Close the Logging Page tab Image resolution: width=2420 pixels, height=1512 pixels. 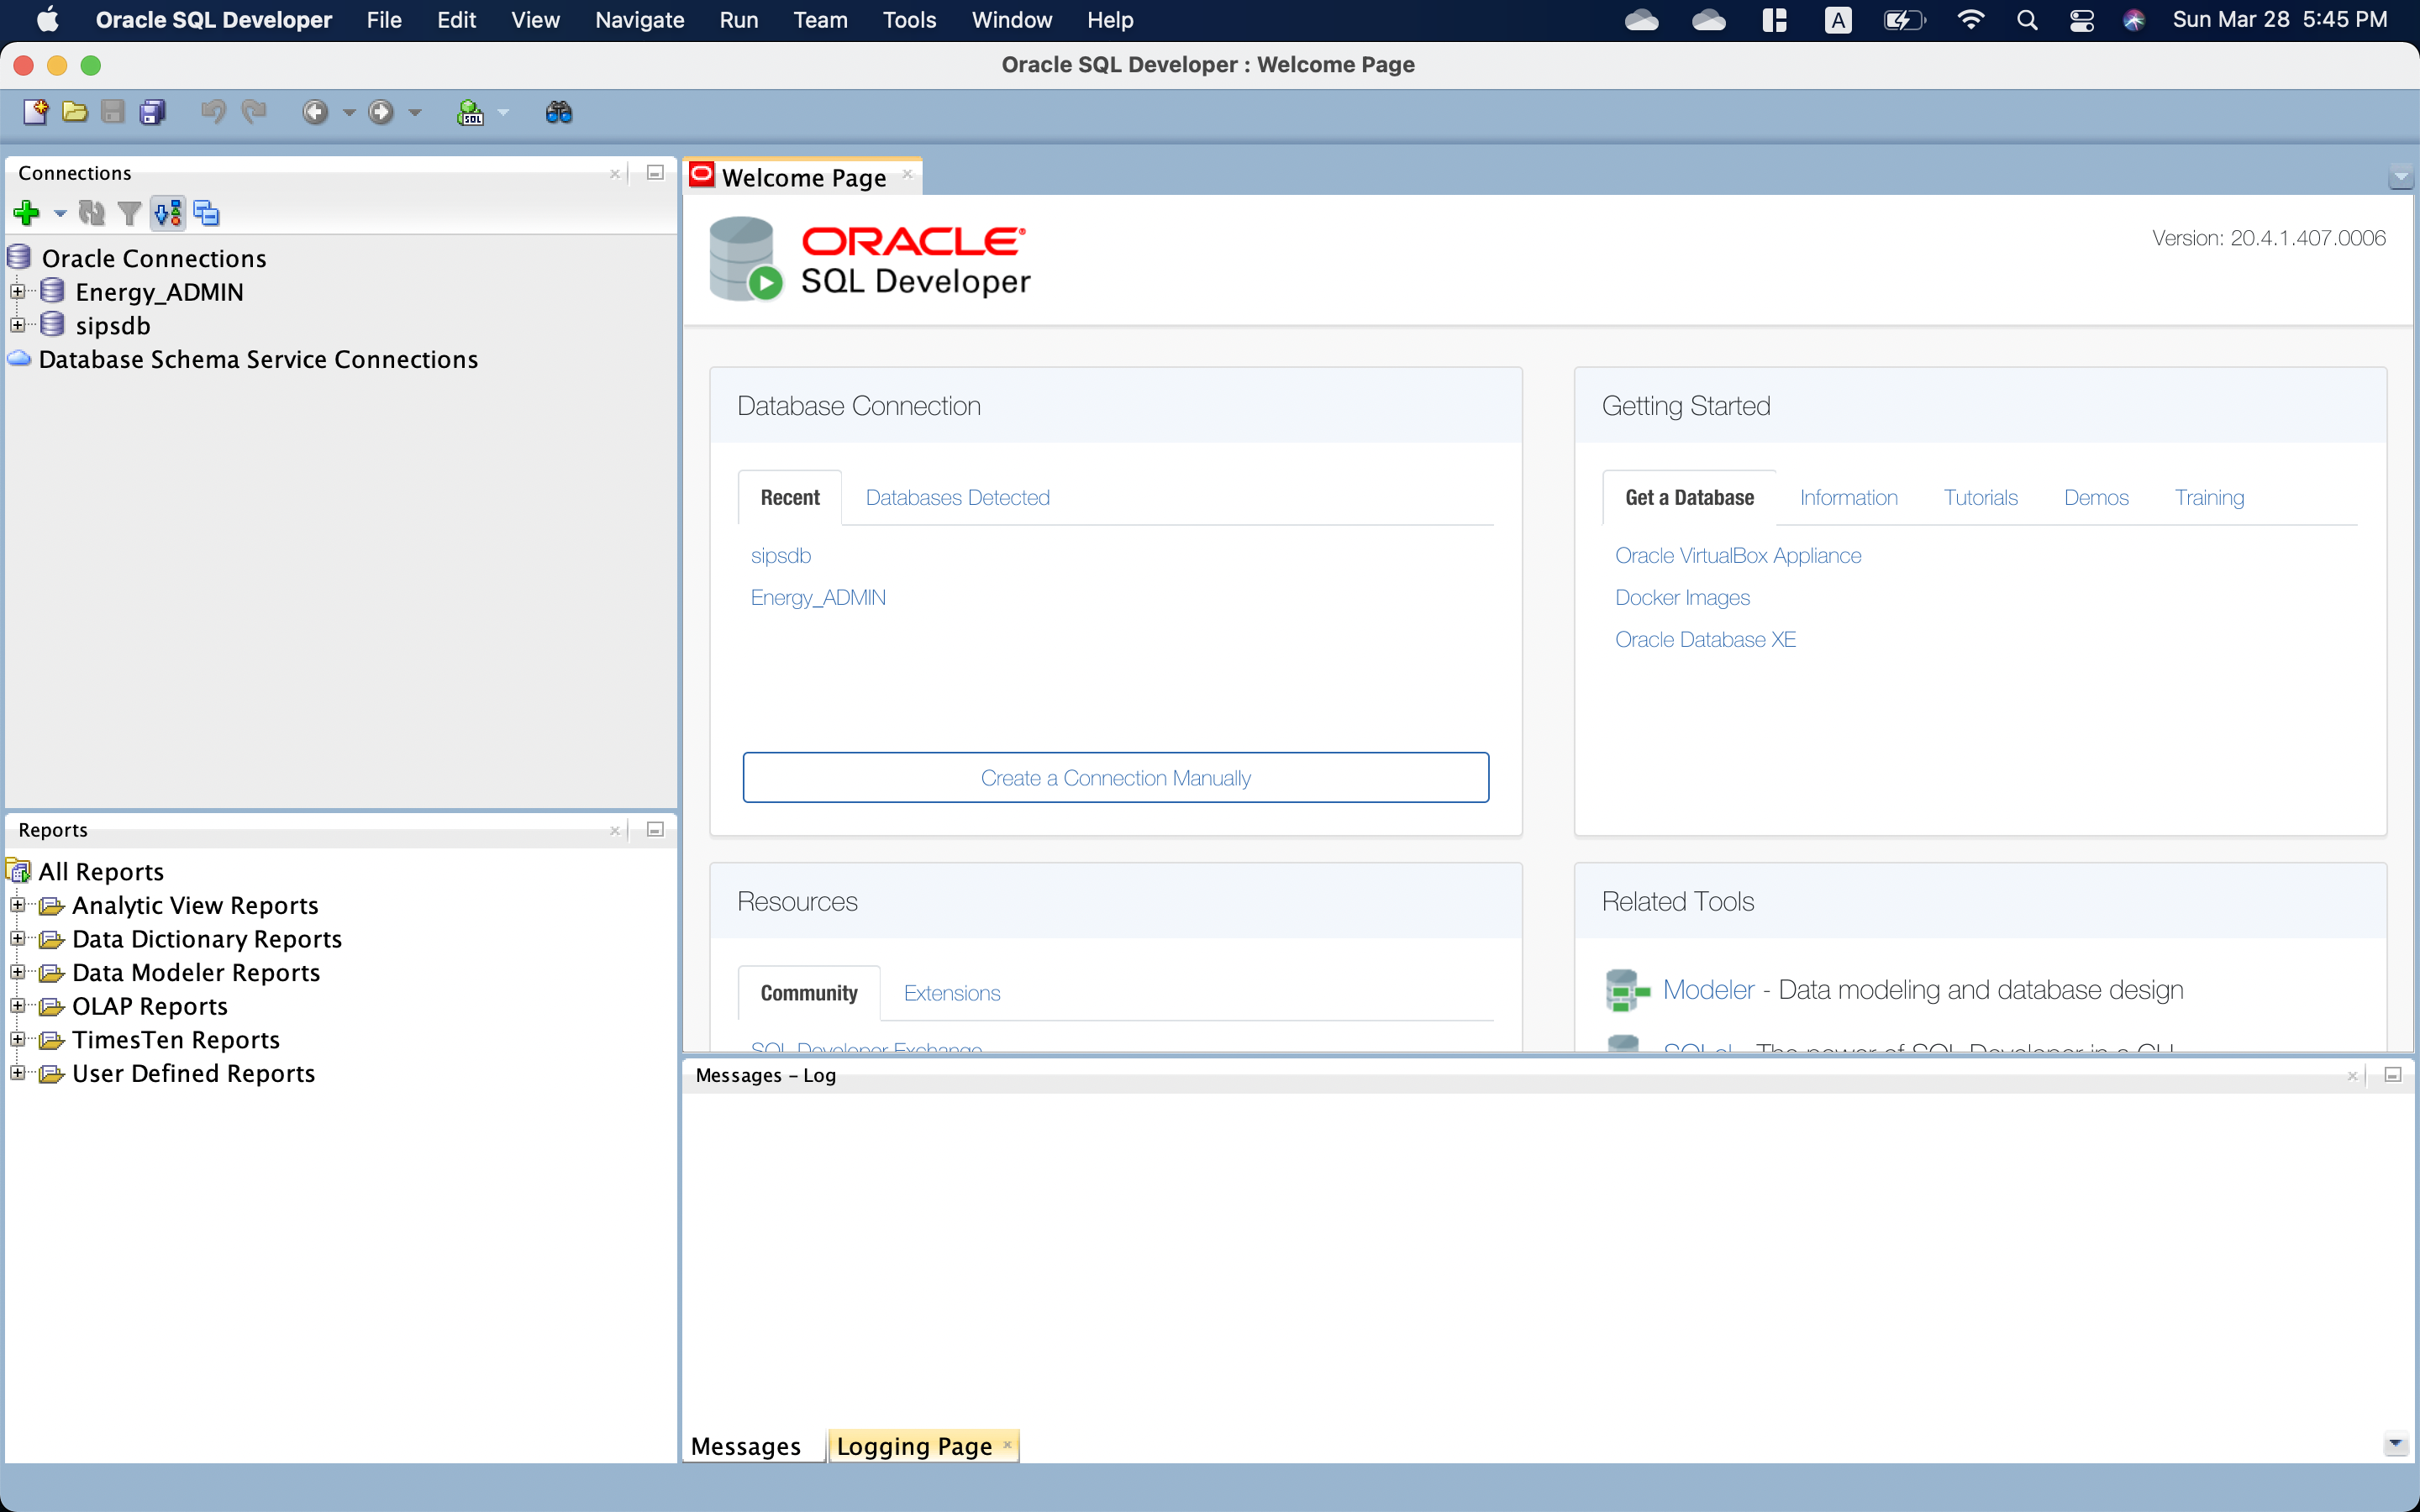(1007, 1444)
